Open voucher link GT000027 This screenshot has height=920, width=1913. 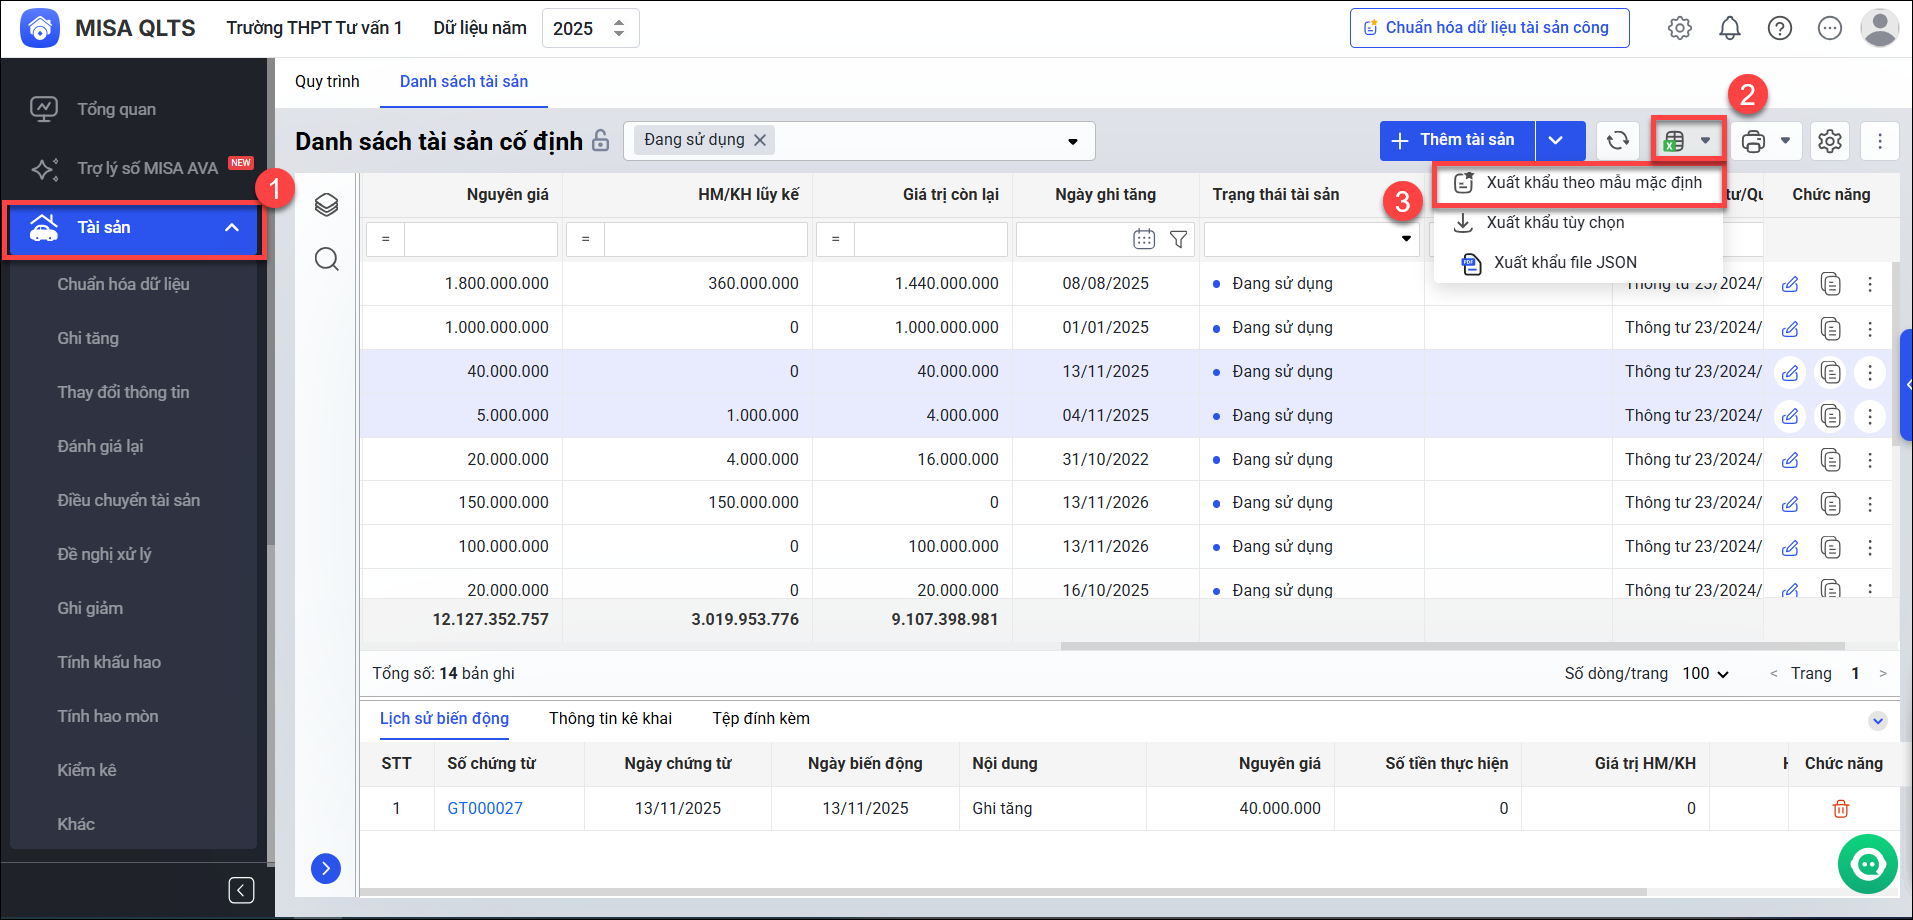coord(485,808)
